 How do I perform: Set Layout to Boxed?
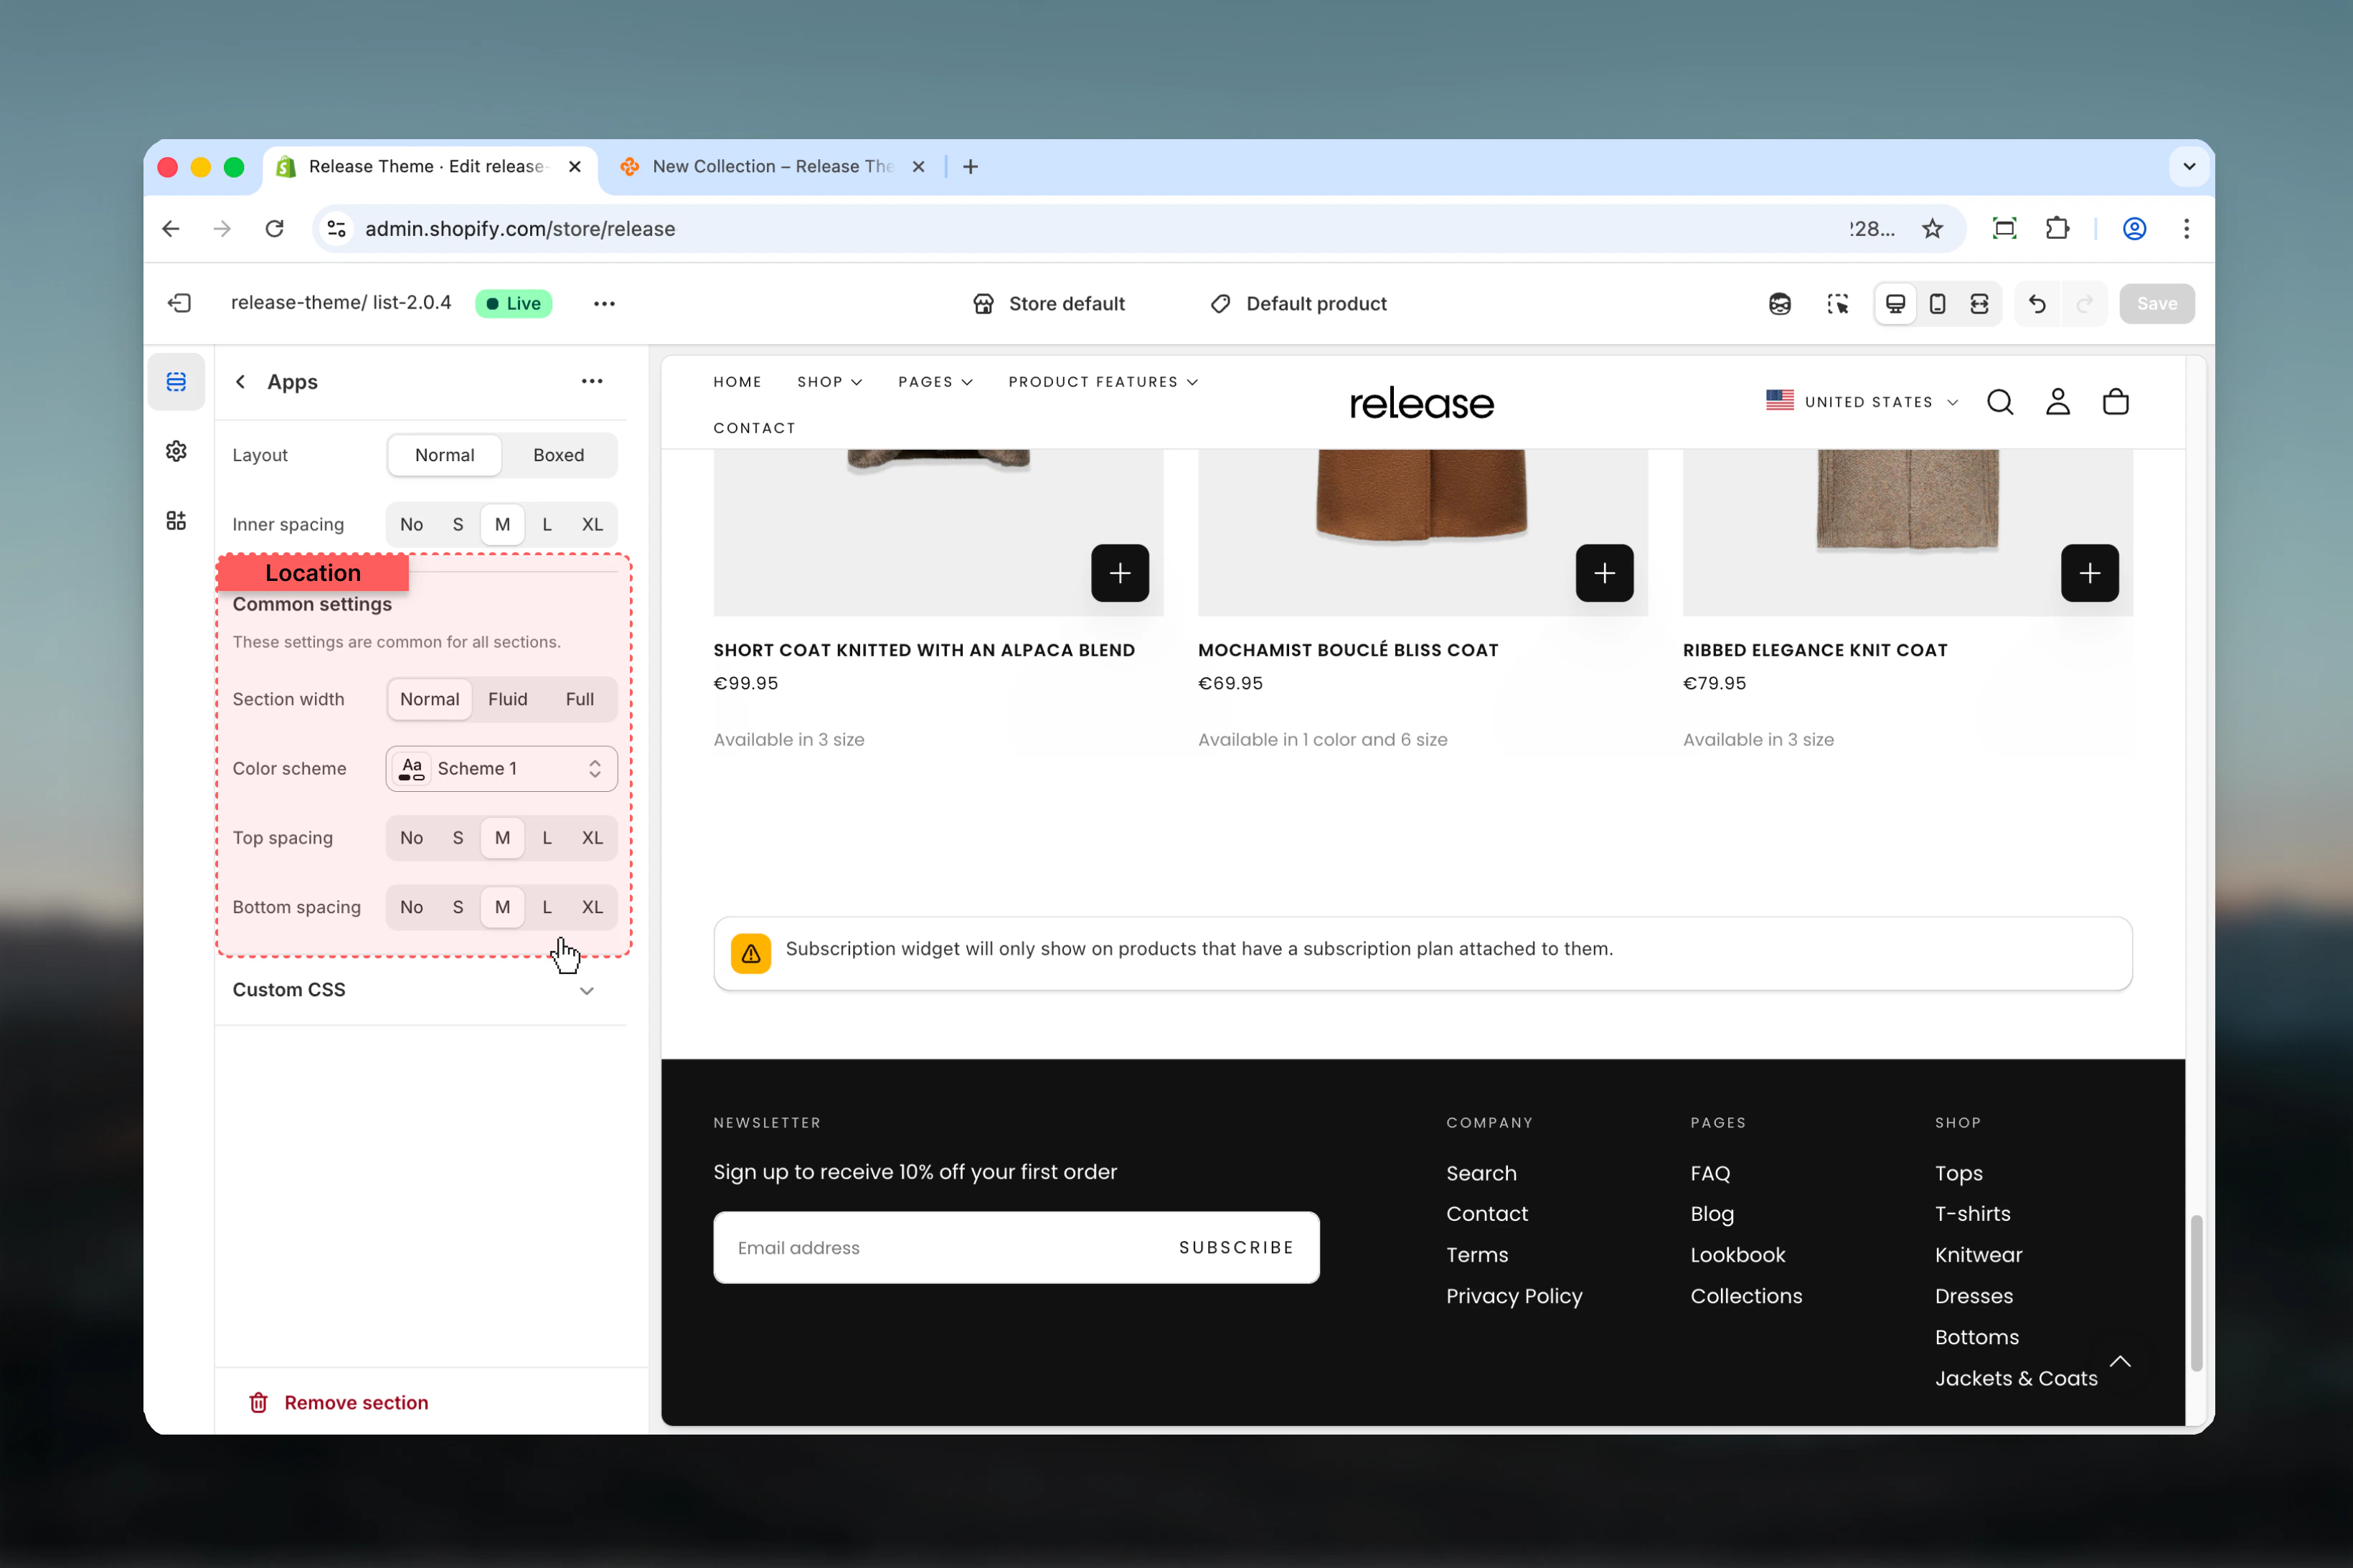click(559, 455)
